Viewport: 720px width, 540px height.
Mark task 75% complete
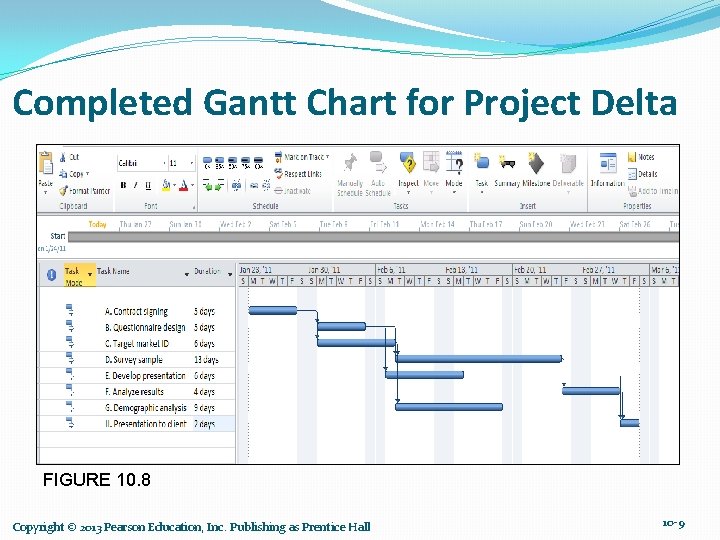(x=246, y=163)
